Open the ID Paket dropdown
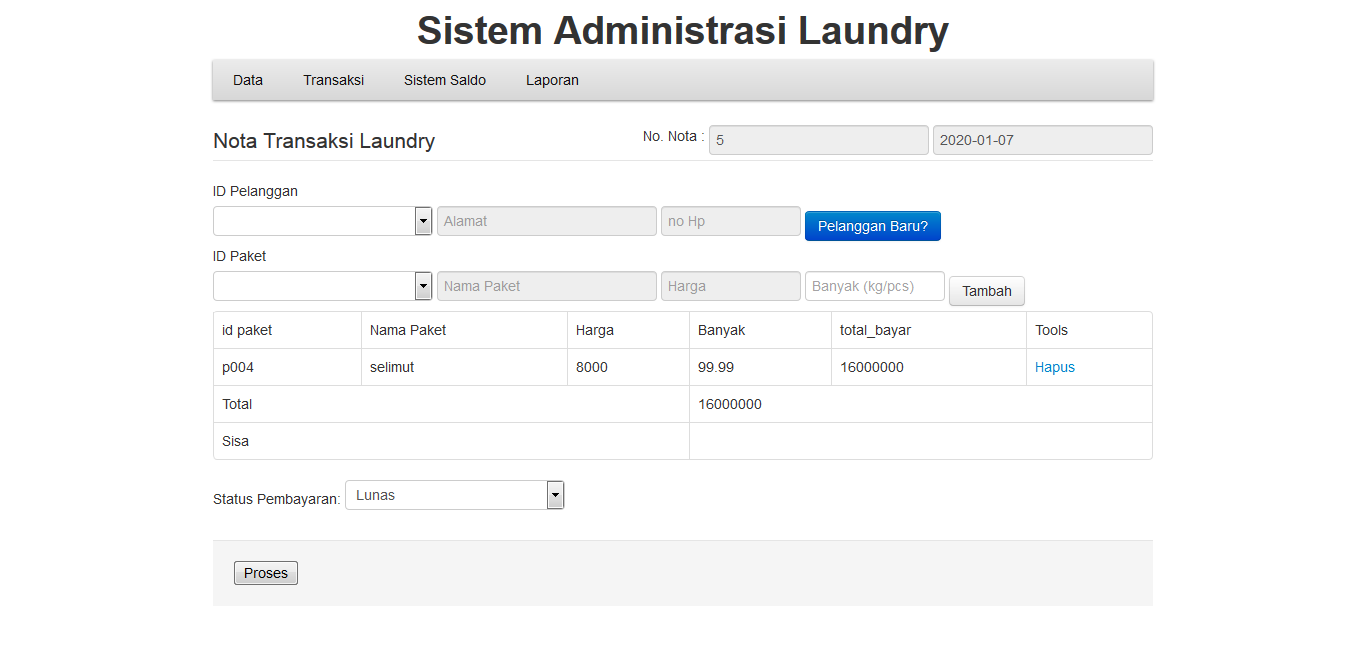 click(322, 285)
